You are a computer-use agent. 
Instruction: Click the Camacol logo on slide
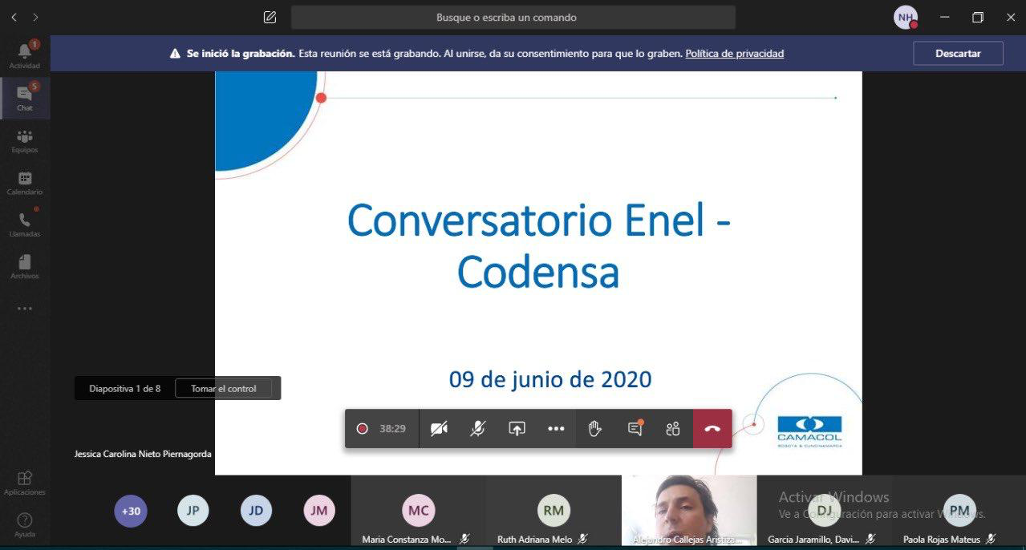tap(809, 432)
